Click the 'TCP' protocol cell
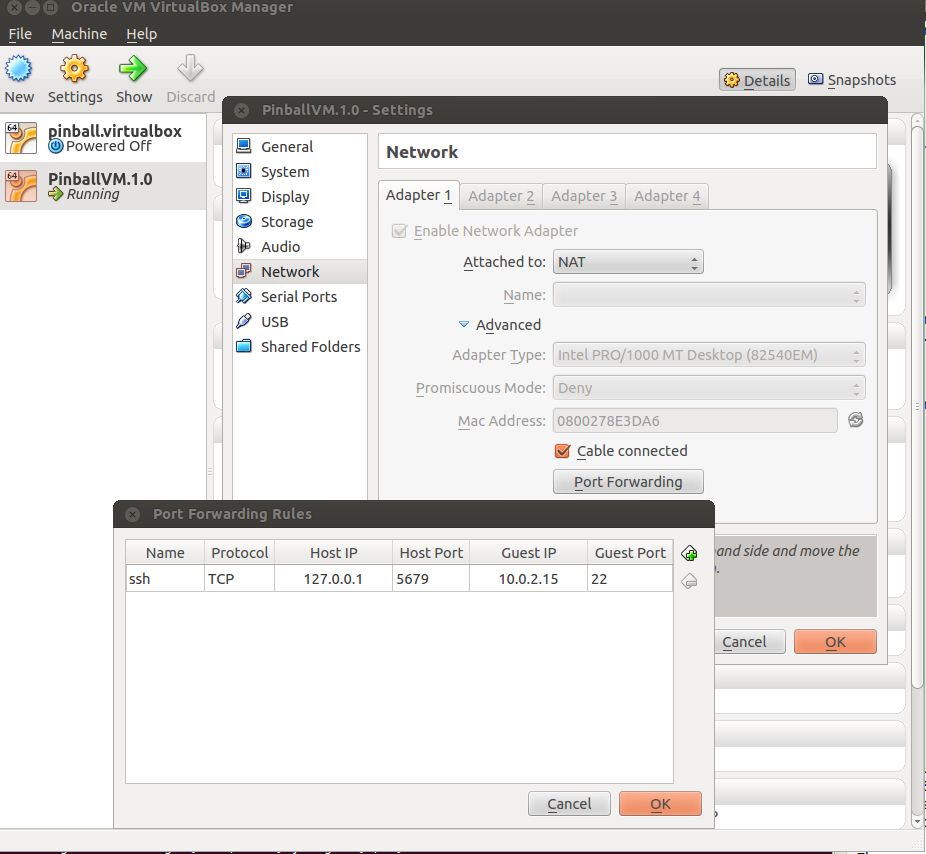 [239, 579]
